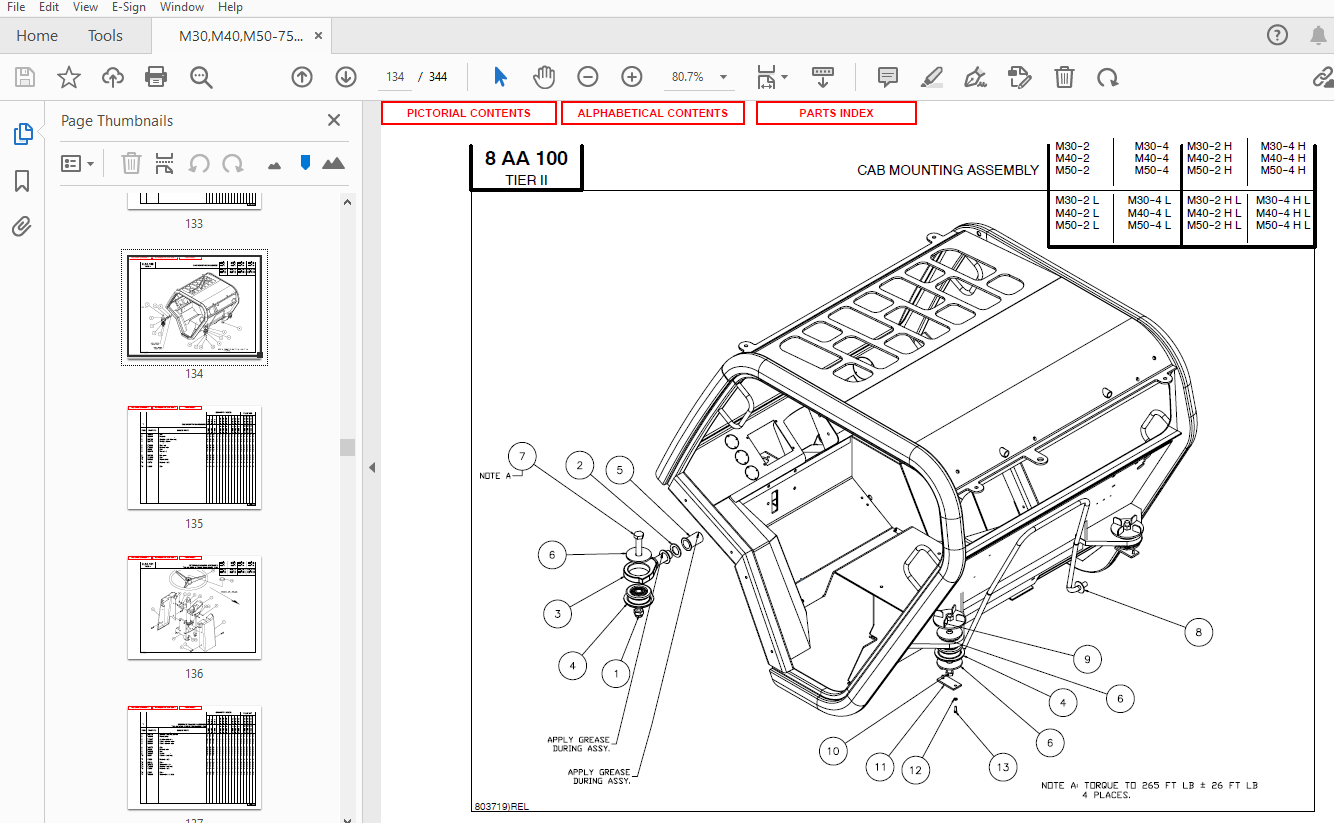
Task: Select the page 136 thumbnail
Action: point(194,607)
